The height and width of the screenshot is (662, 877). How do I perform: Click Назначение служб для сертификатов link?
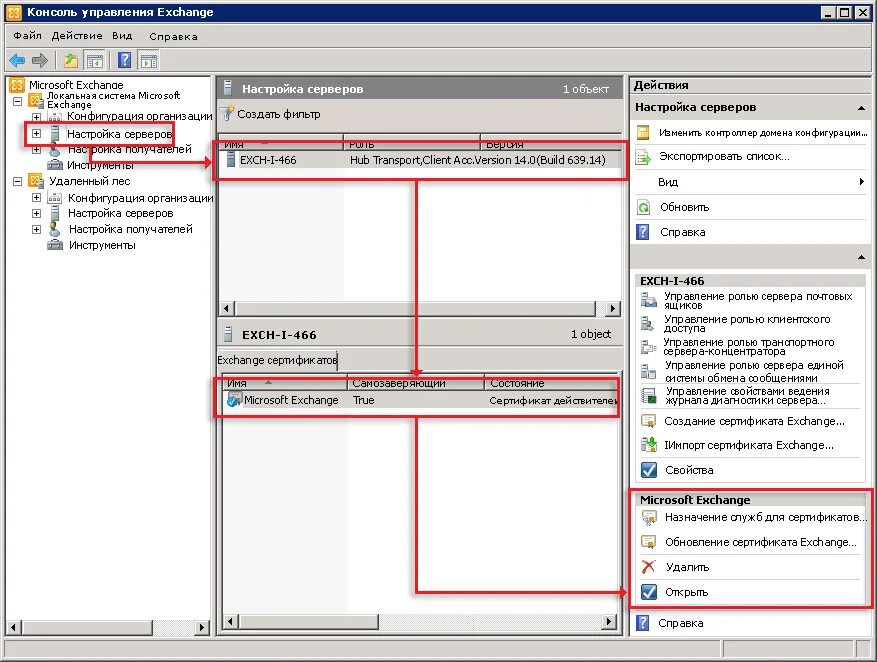(765, 517)
